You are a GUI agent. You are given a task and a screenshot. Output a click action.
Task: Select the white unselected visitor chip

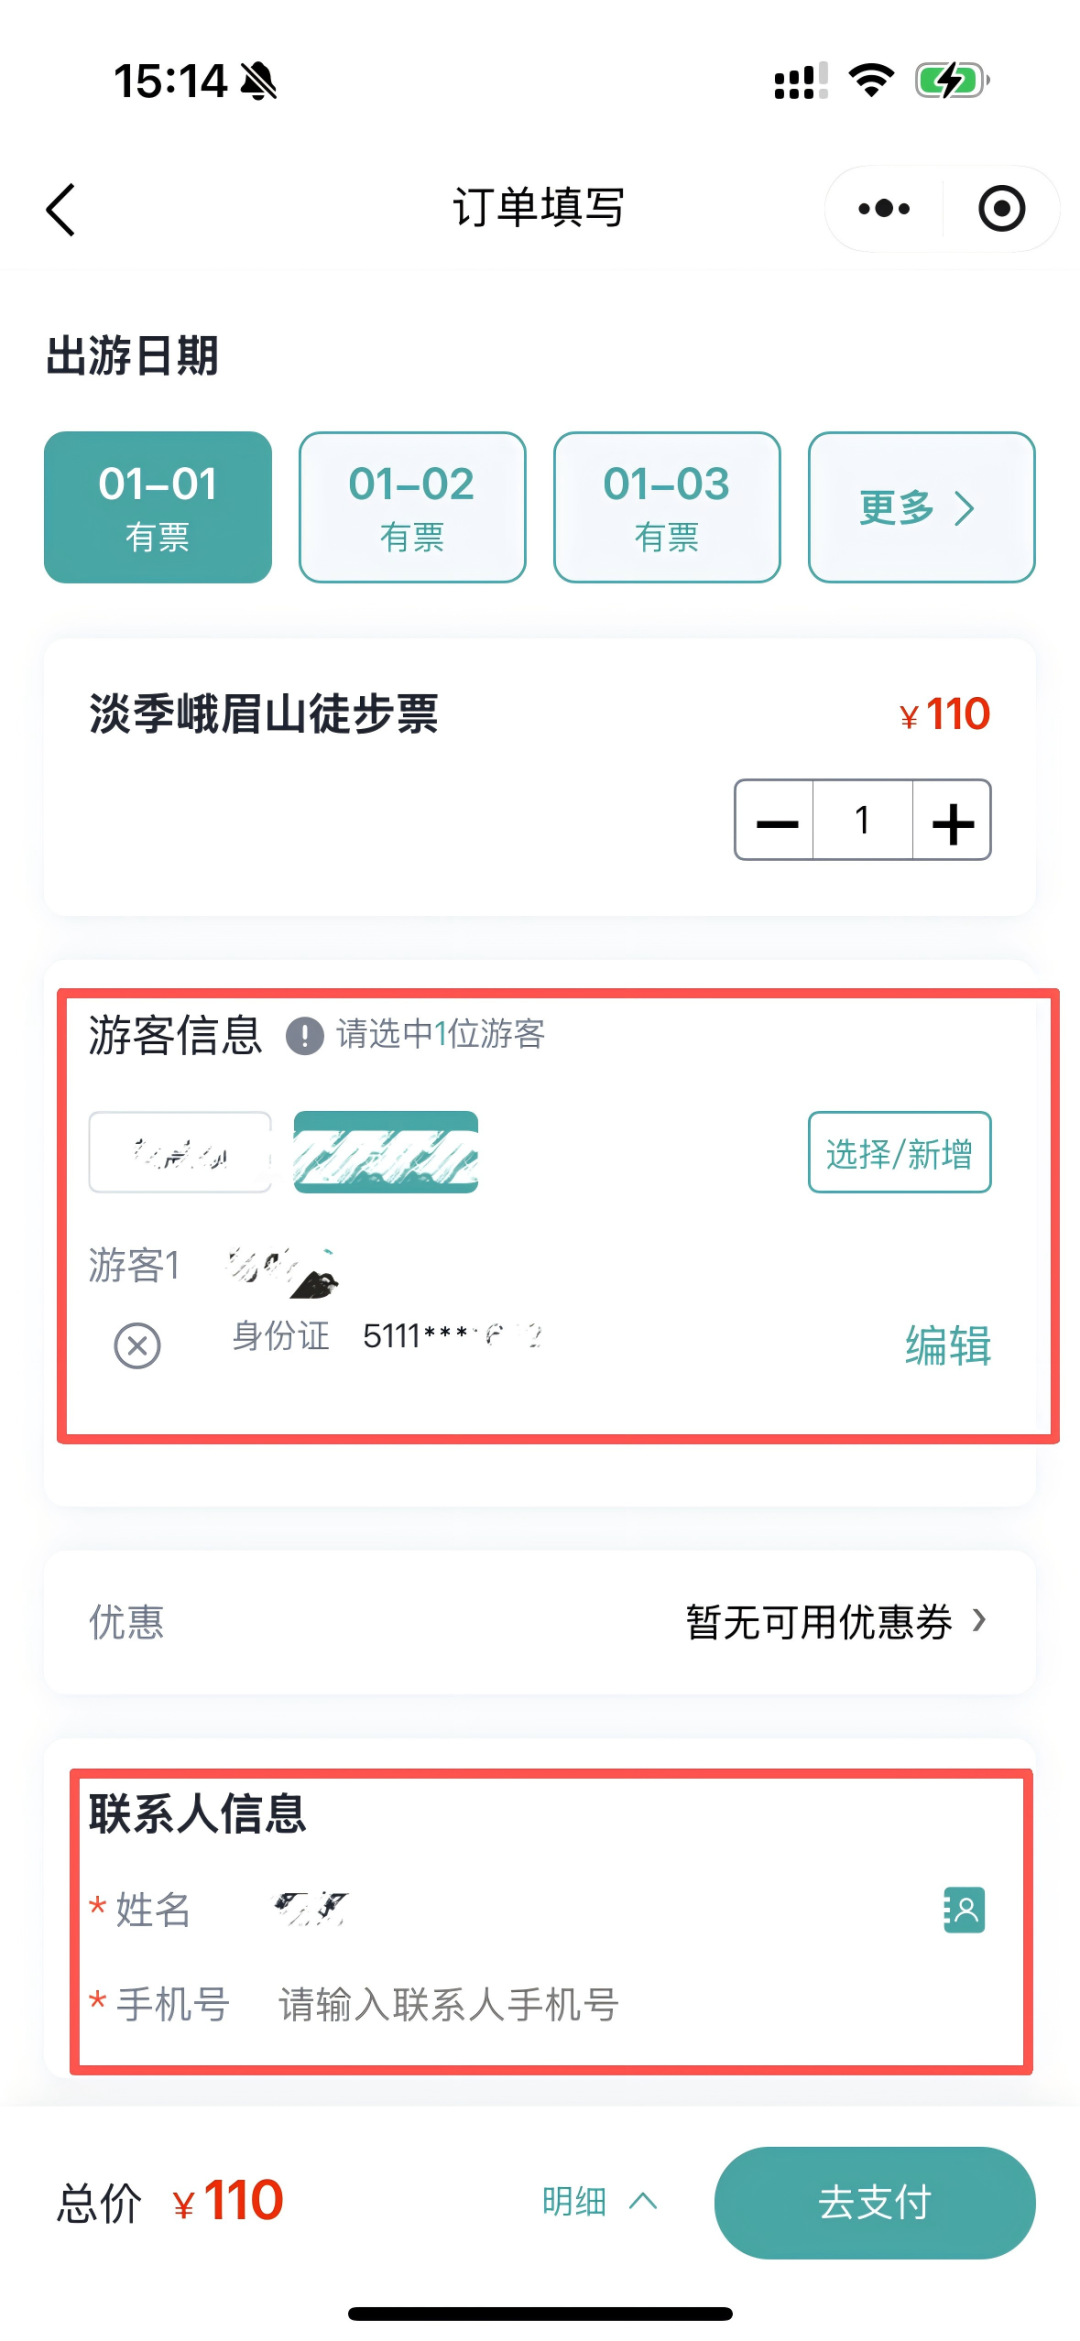180,1152
